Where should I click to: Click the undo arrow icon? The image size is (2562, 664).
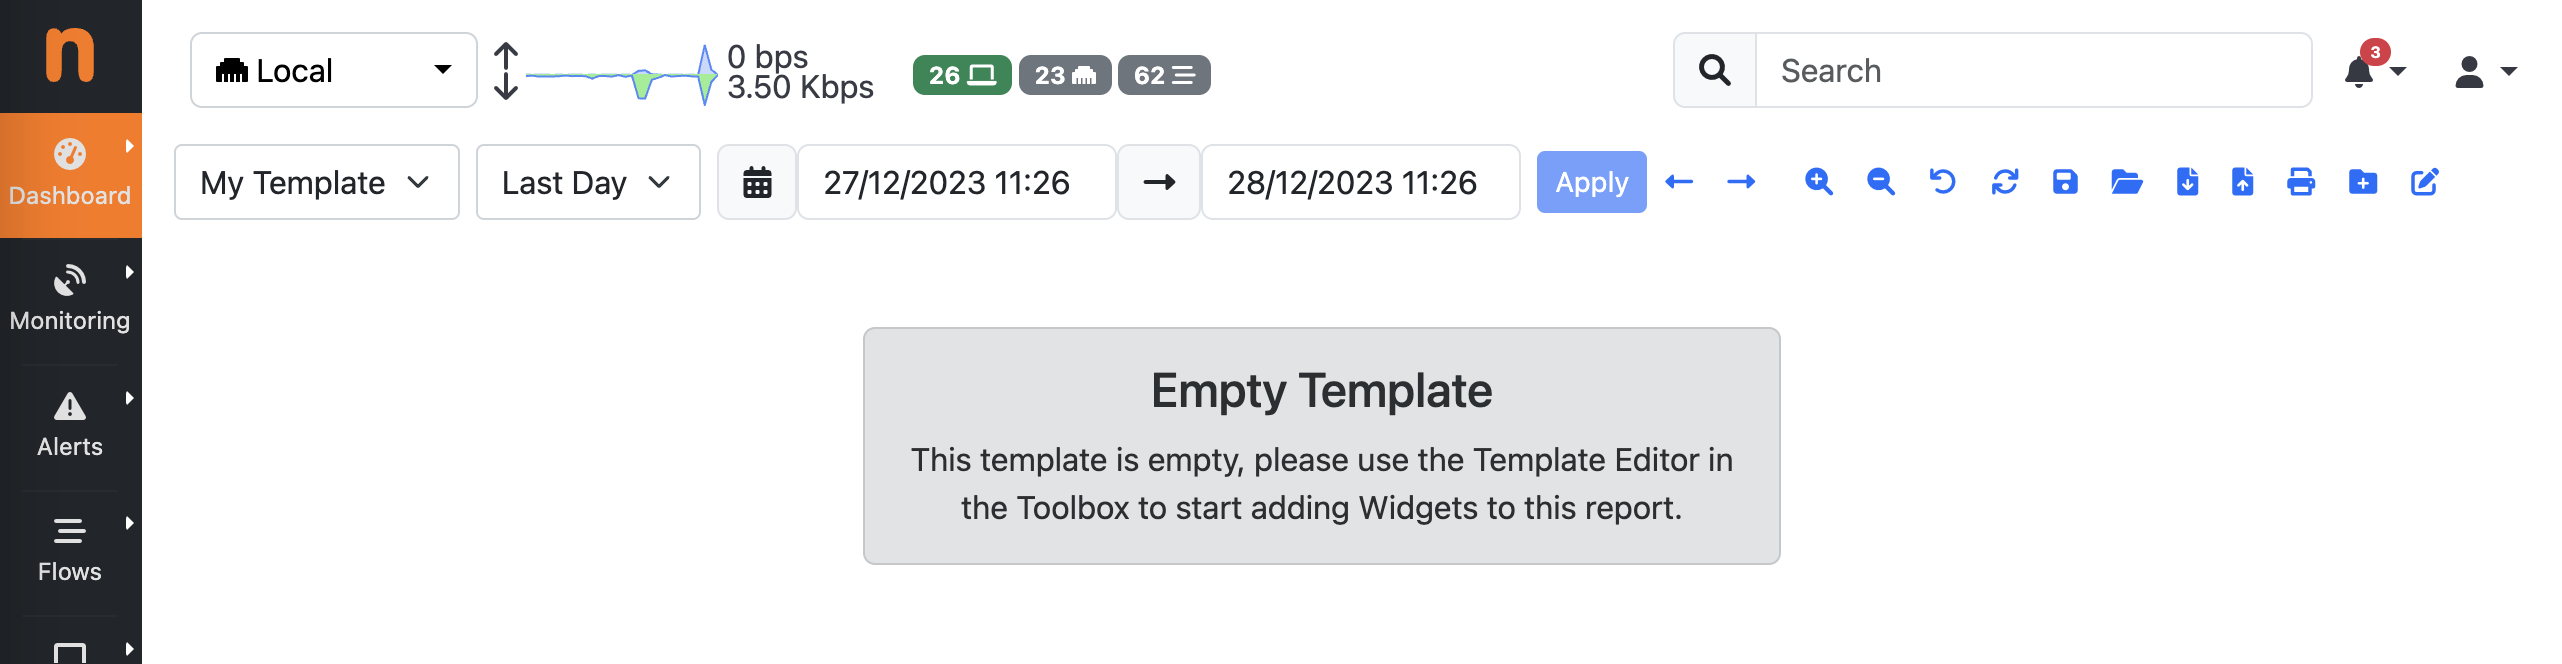pyautogui.click(x=1942, y=182)
